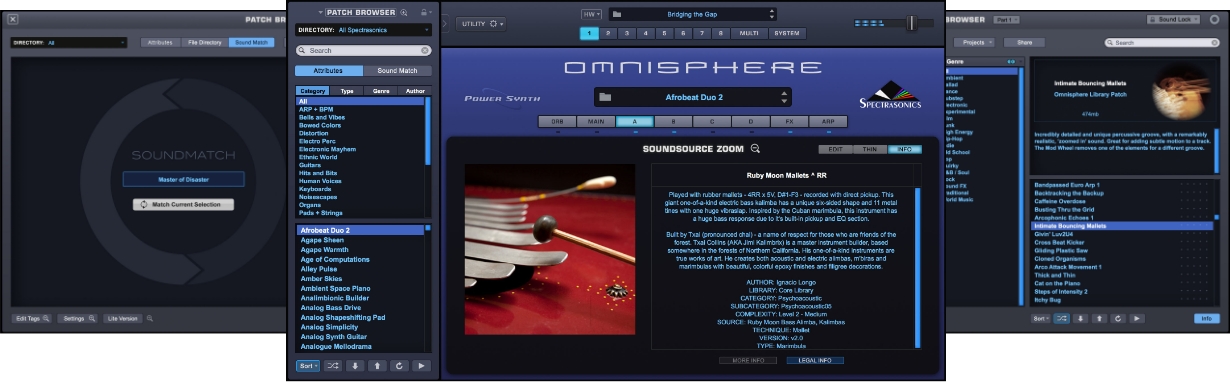
Task: Step to previous patch with up arrow
Action: [378, 366]
